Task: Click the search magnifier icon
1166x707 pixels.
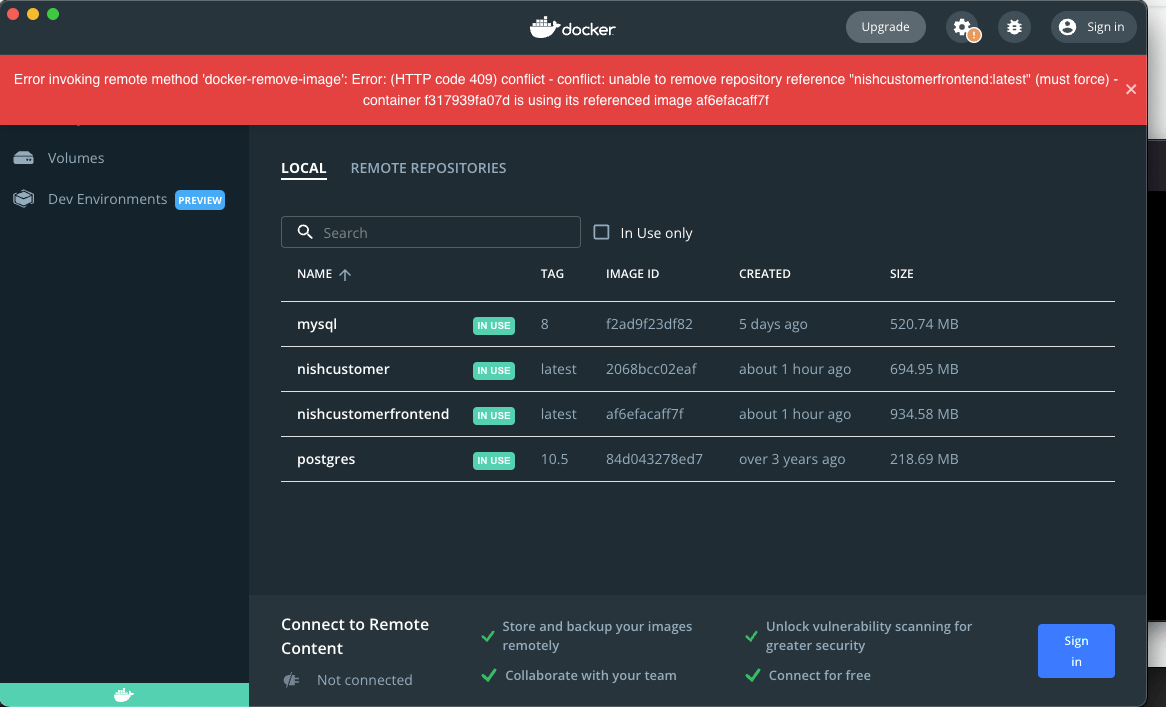Action: coord(305,232)
